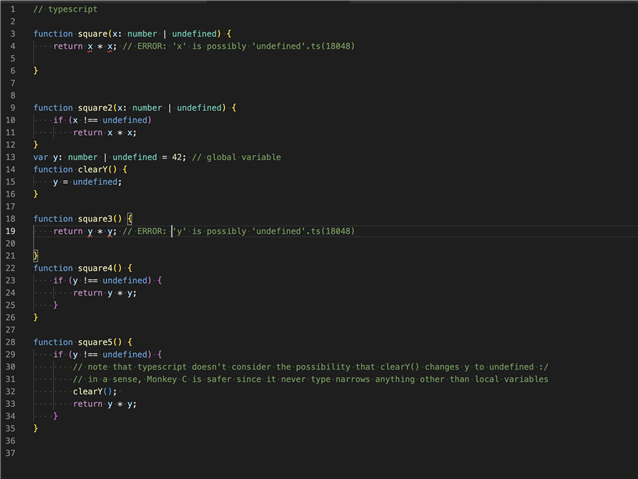Click the square2 function name
Image resolution: width=638 pixels, height=479 pixels.
[x=100, y=108]
